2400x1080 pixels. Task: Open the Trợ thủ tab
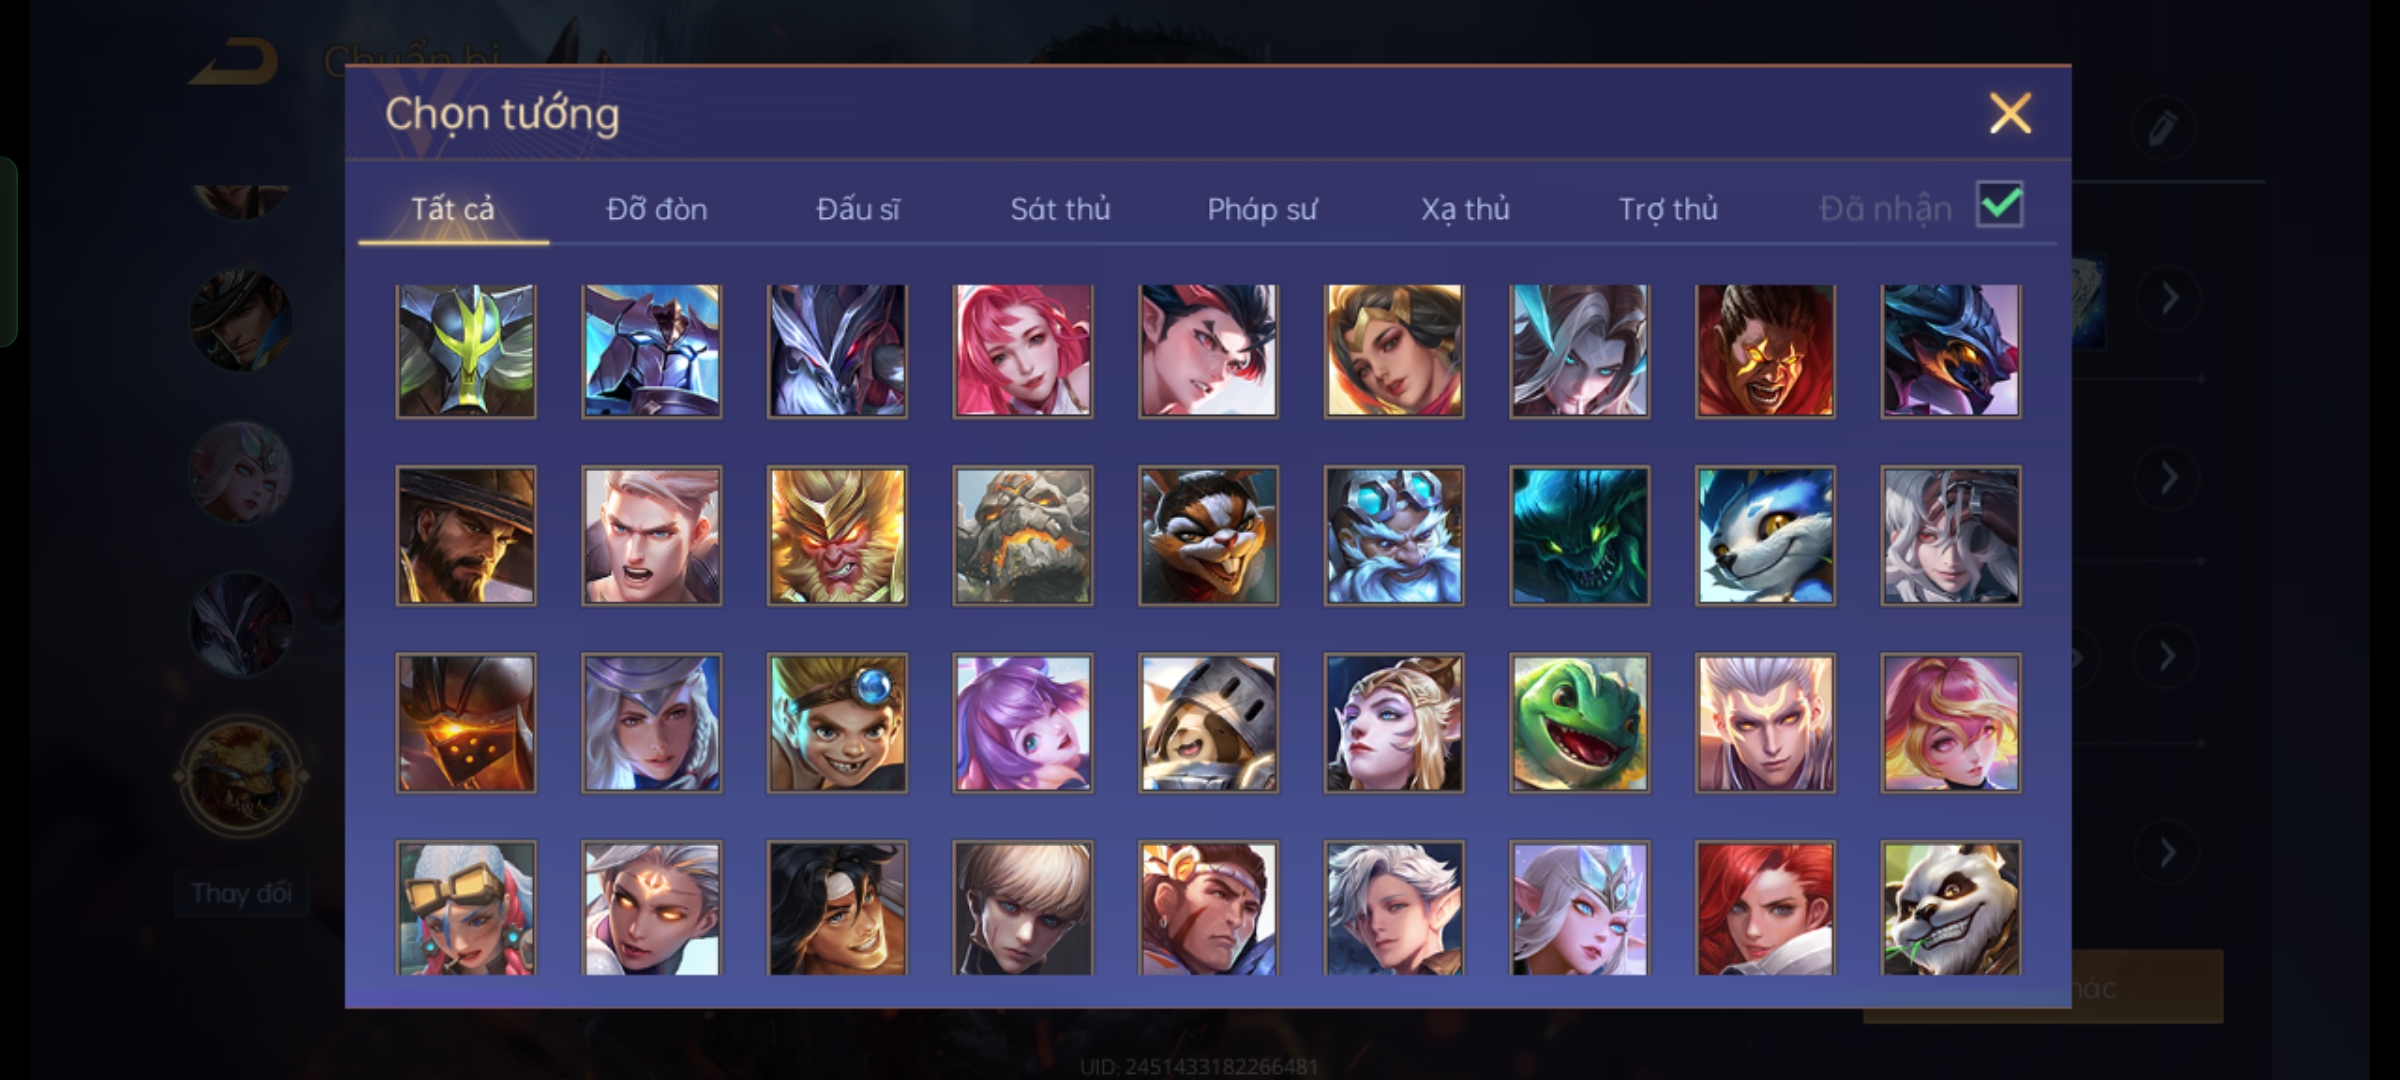1668,209
